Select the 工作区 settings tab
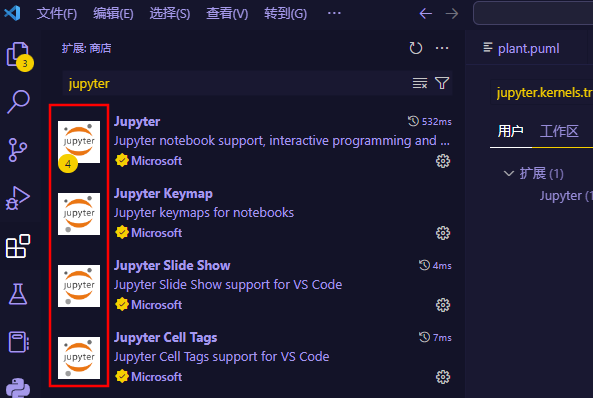The width and height of the screenshot is (593, 398). (x=559, y=131)
